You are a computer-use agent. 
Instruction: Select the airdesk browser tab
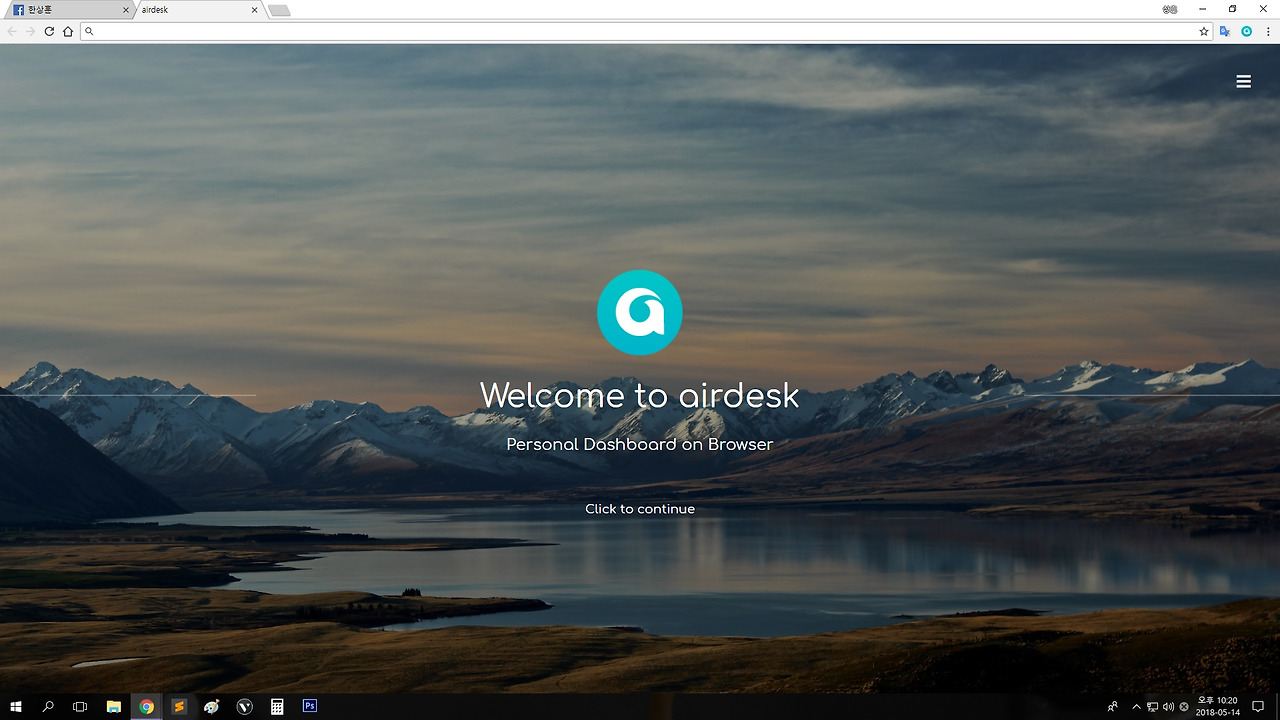tap(198, 10)
